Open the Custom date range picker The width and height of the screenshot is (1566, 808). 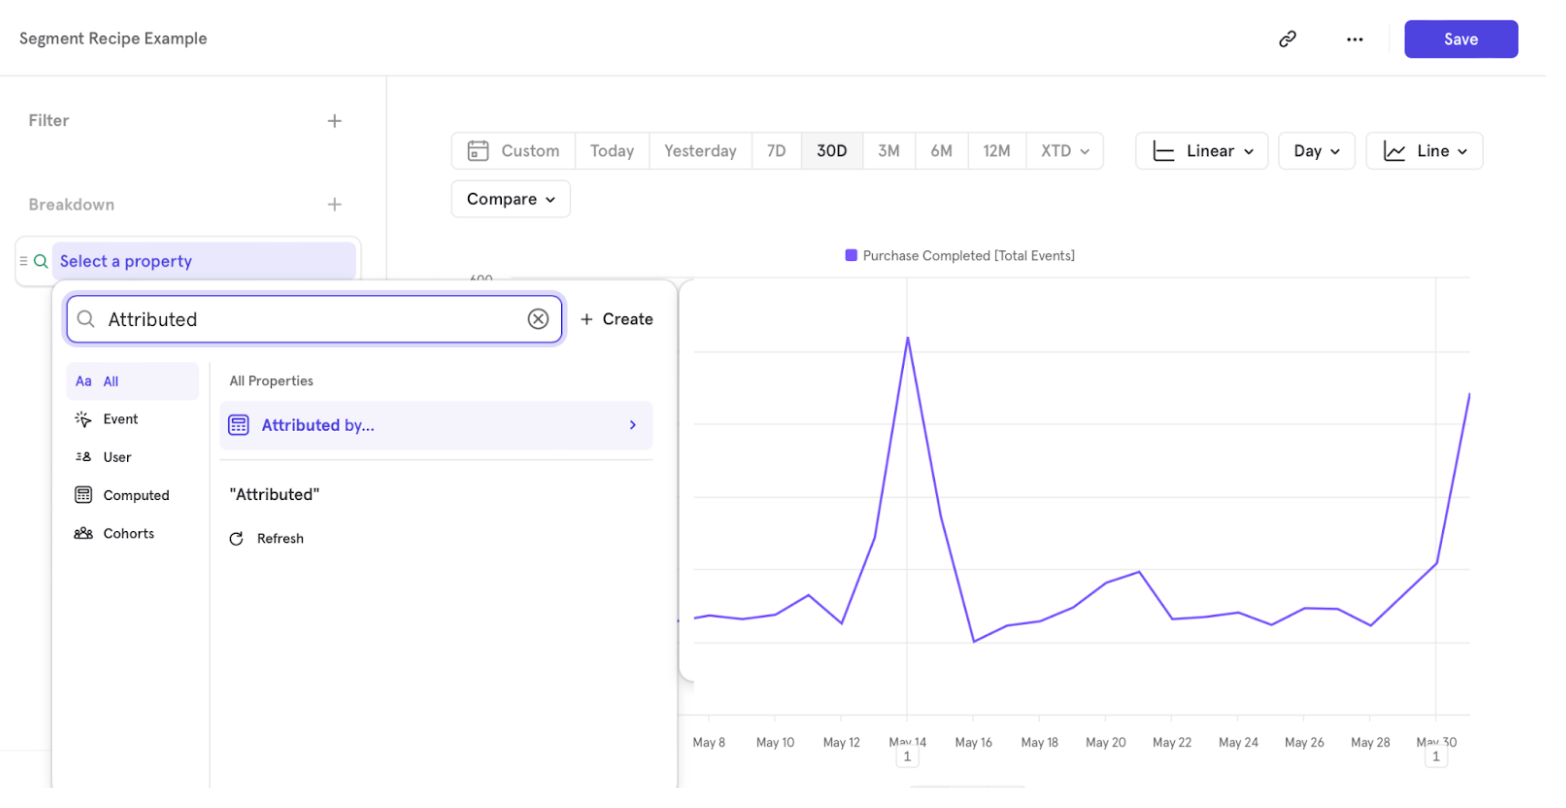[x=513, y=151]
